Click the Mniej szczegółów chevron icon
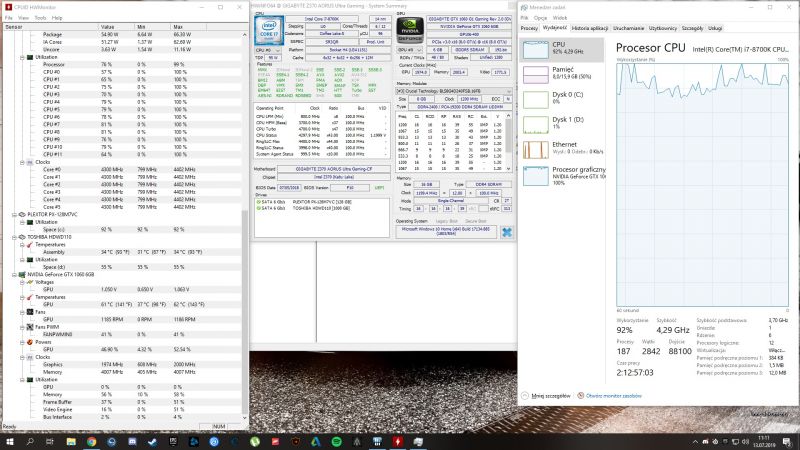 point(525,396)
